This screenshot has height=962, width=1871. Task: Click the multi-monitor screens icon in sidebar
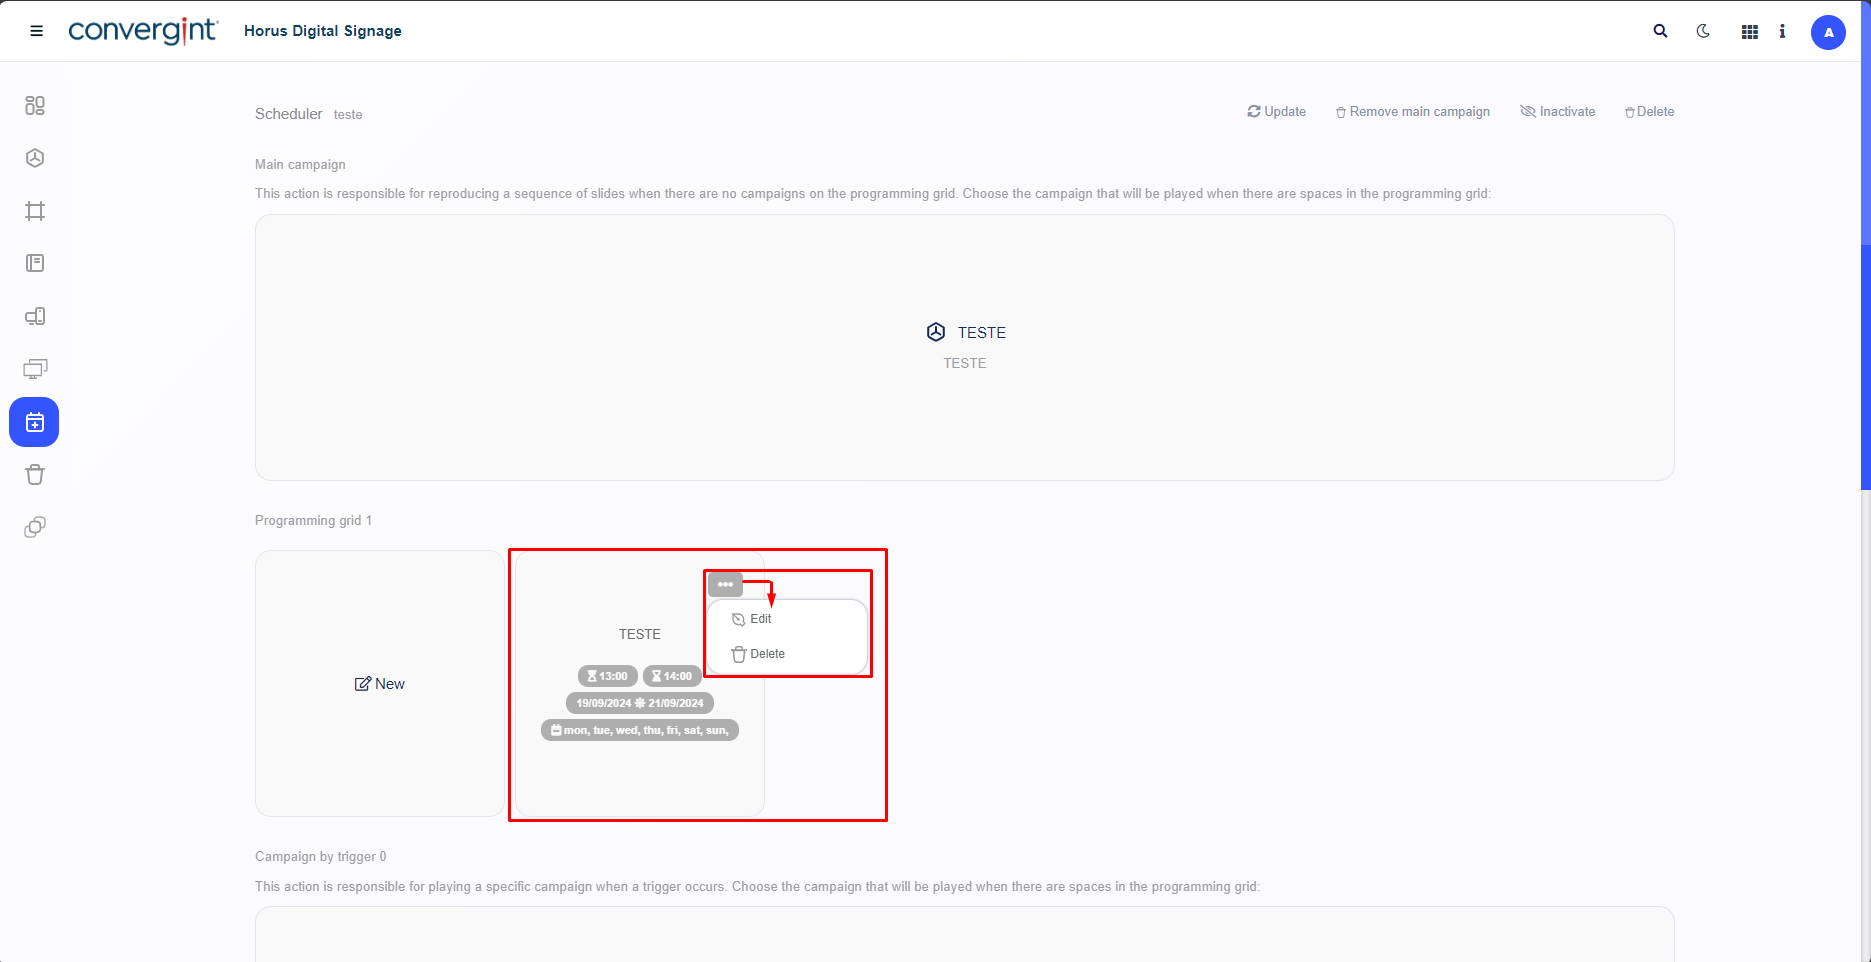tap(35, 369)
